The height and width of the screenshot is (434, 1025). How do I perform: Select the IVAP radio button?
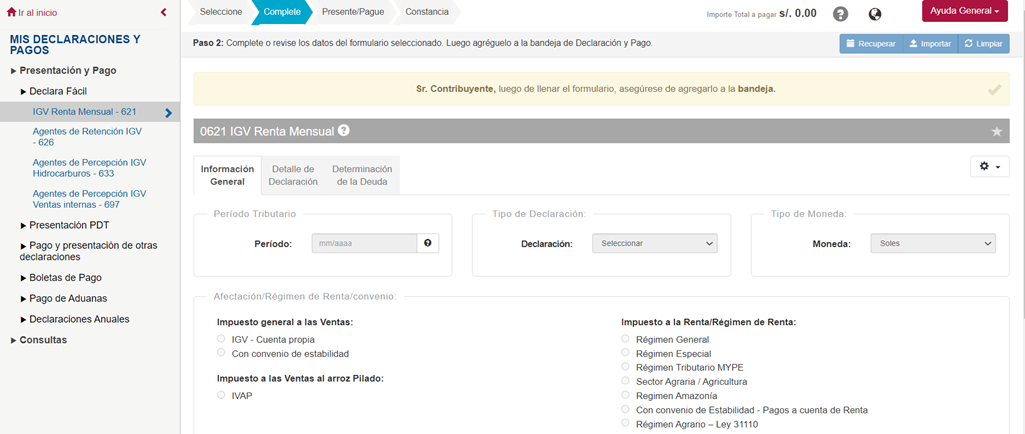click(221, 395)
